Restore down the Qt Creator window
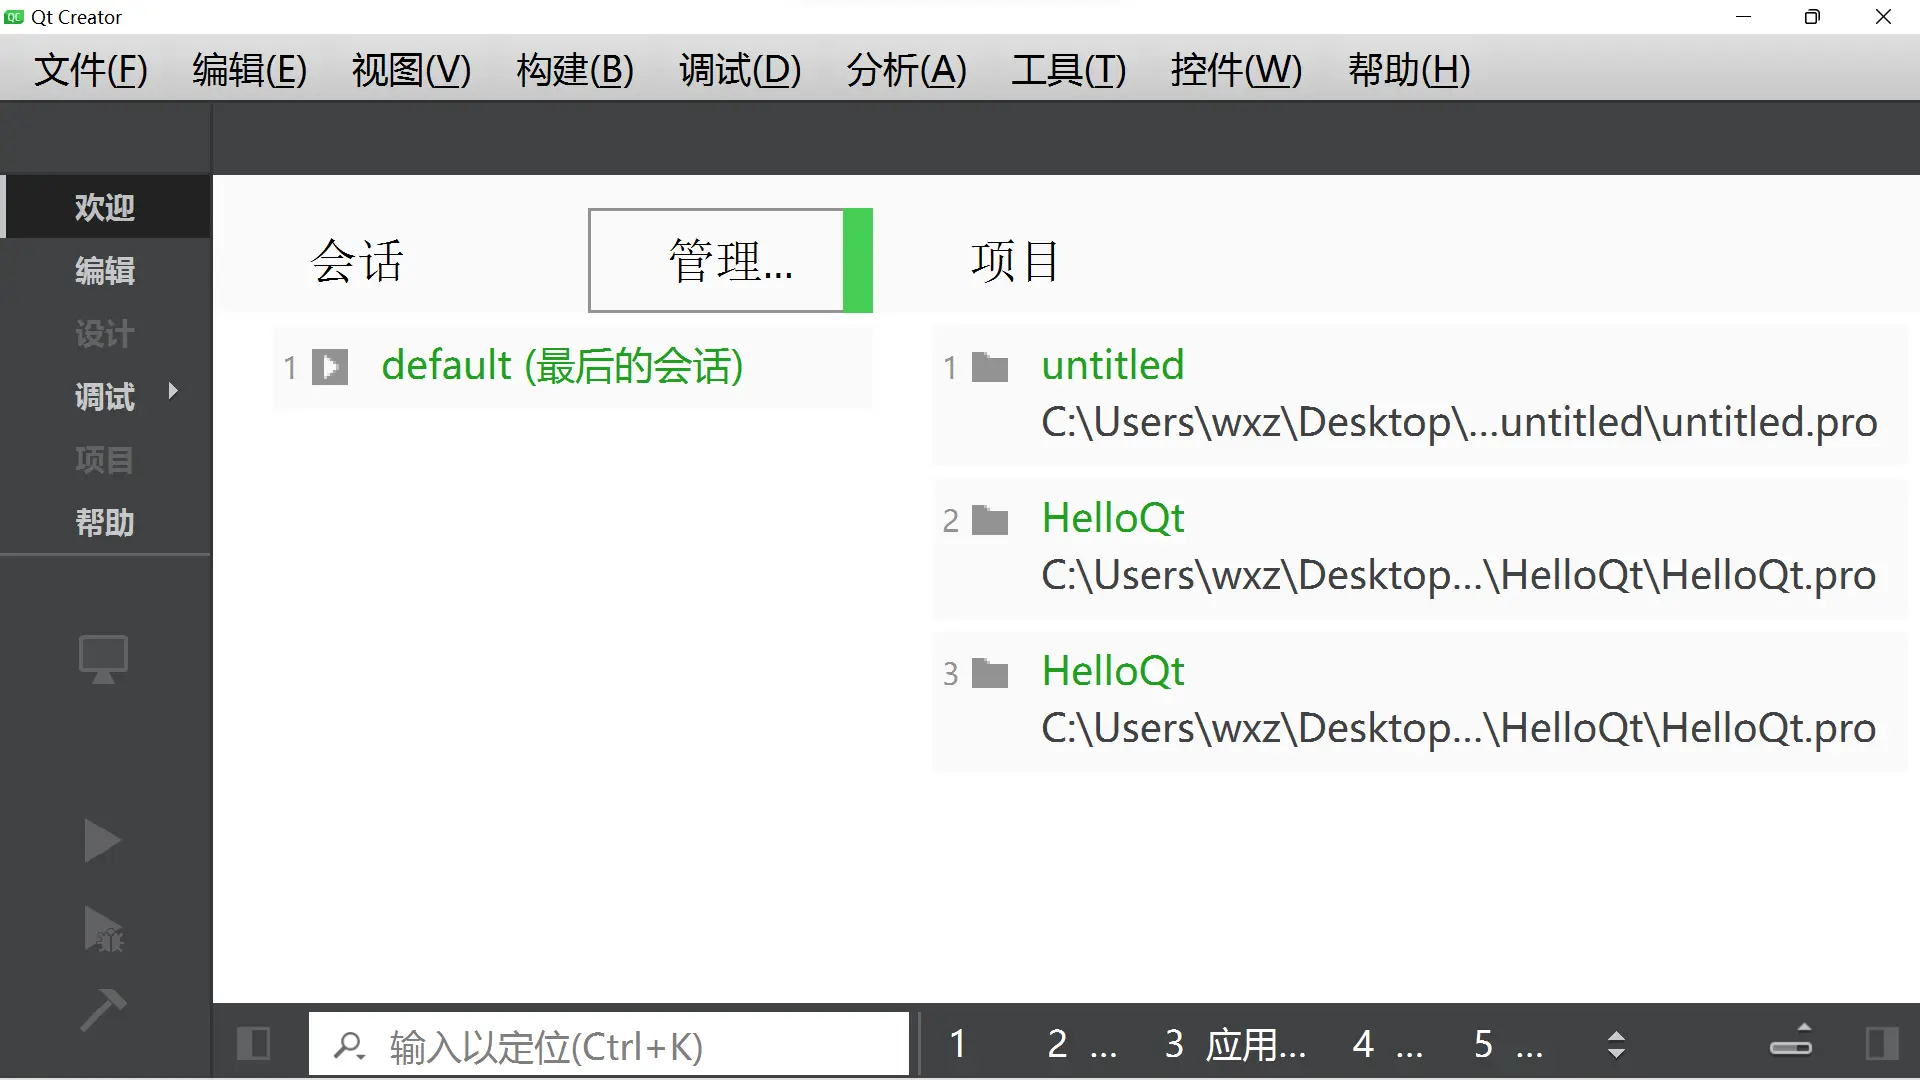Viewport: 1920px width, 1080px height. 1812,17
